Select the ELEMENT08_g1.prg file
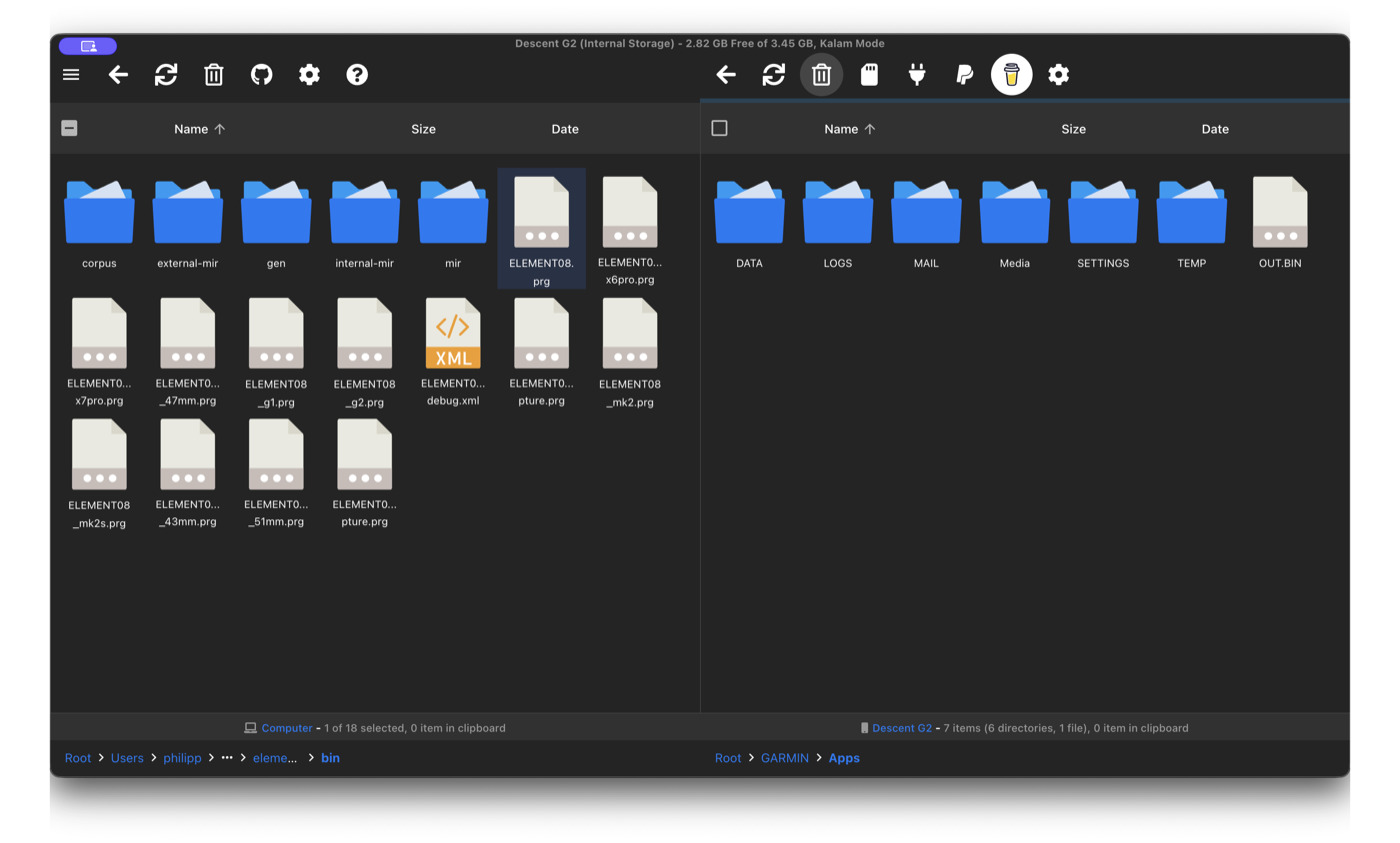1400x843 pixels. pyautogui.click(x=276, y=351)
